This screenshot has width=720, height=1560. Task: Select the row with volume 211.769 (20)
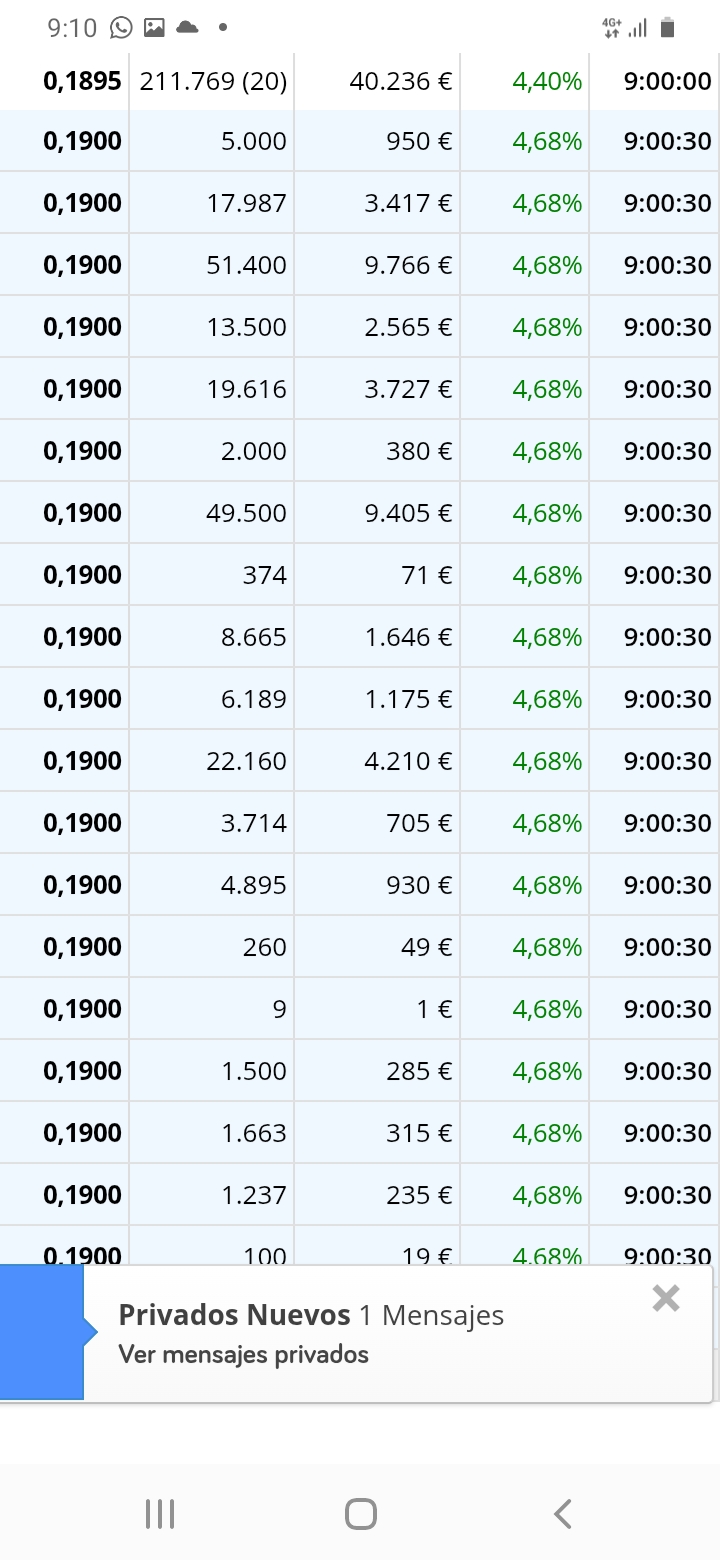pyautogui.click(x=360, y=82)
